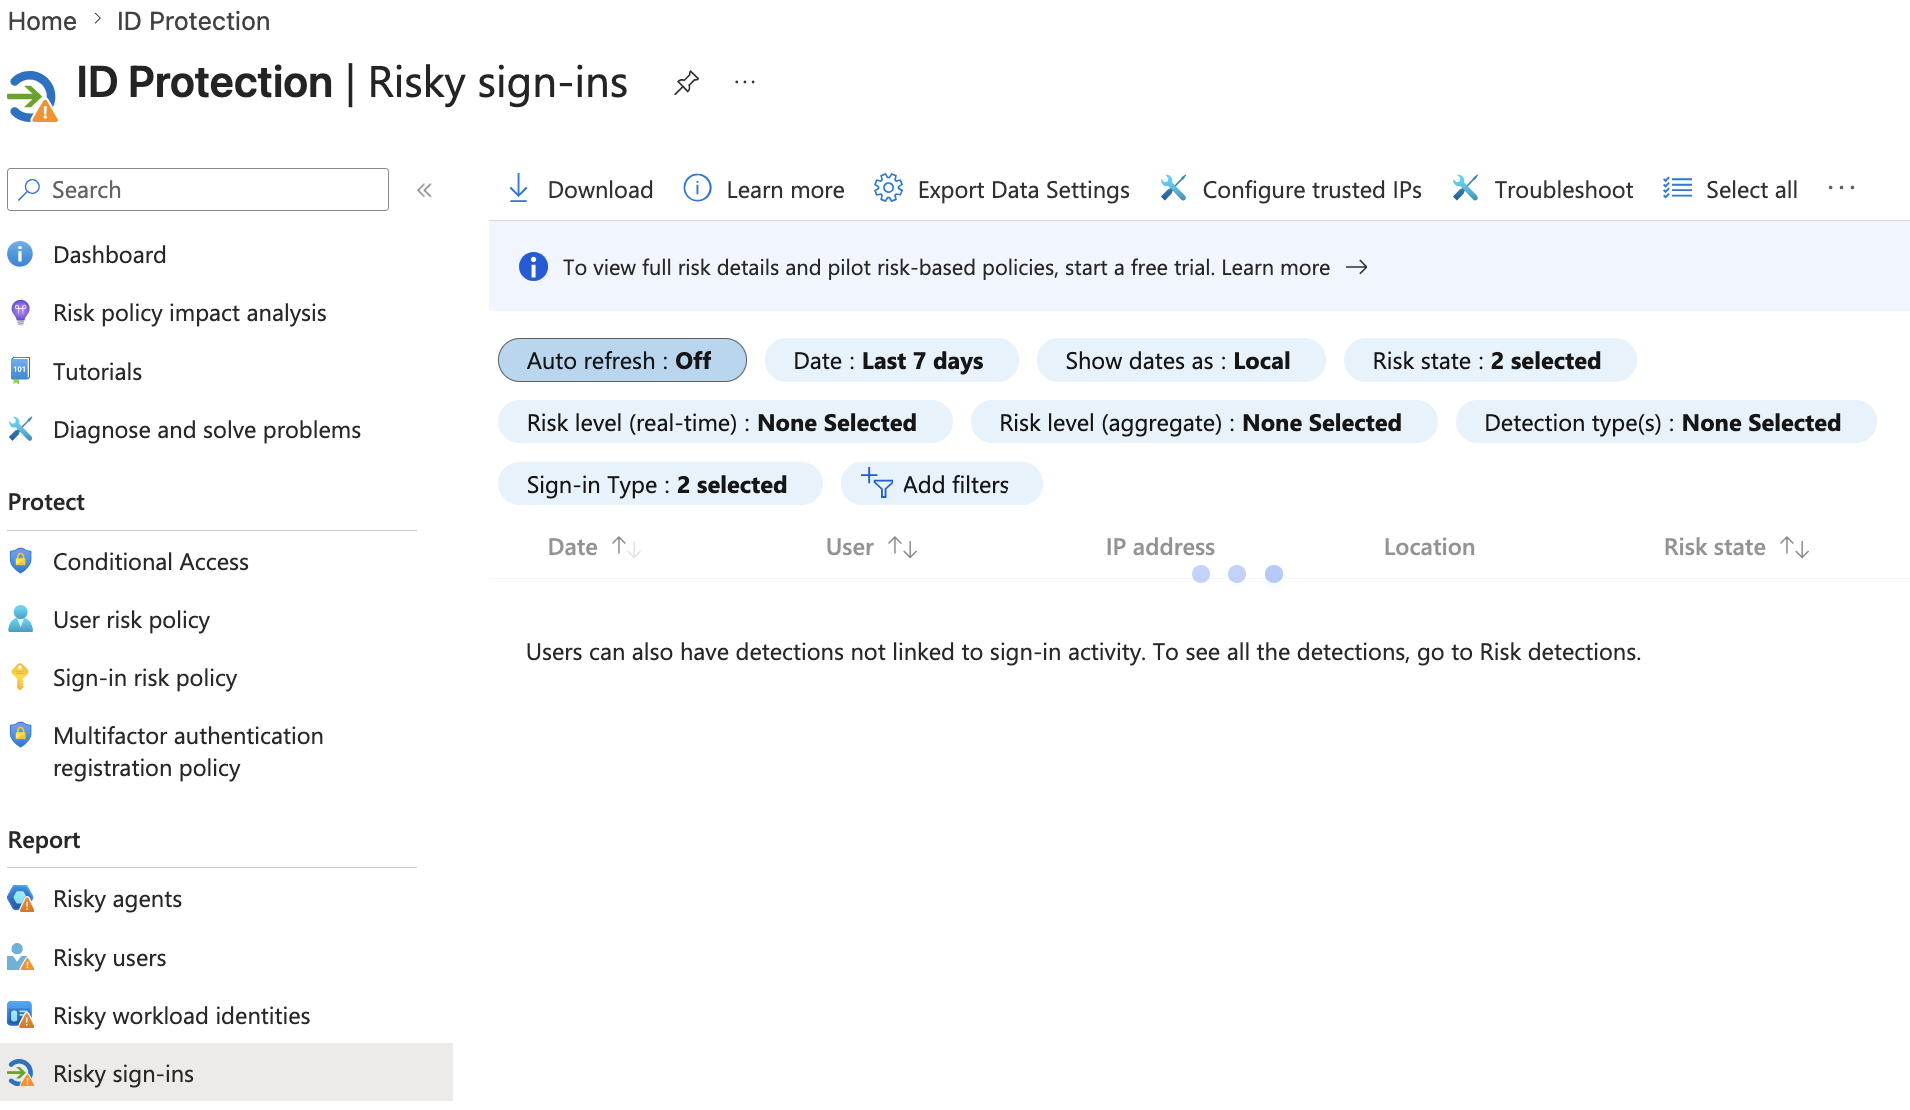The image size is (1910, 1110).
Task: Open the Risk state 2 selected filter
Action: tap(1489, 360)
